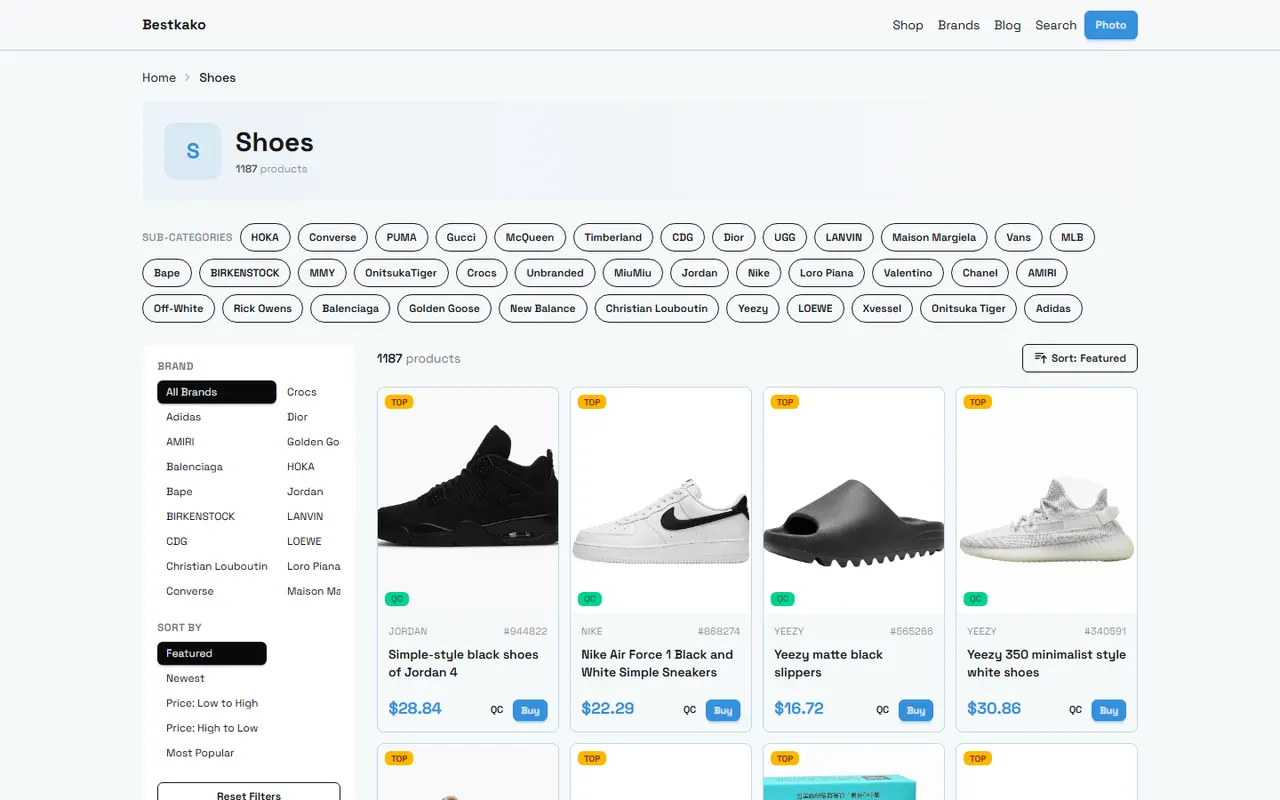Screen dimensions: 1280x800
Task: Select Newest sort option
Action: [x=212, y=678]
